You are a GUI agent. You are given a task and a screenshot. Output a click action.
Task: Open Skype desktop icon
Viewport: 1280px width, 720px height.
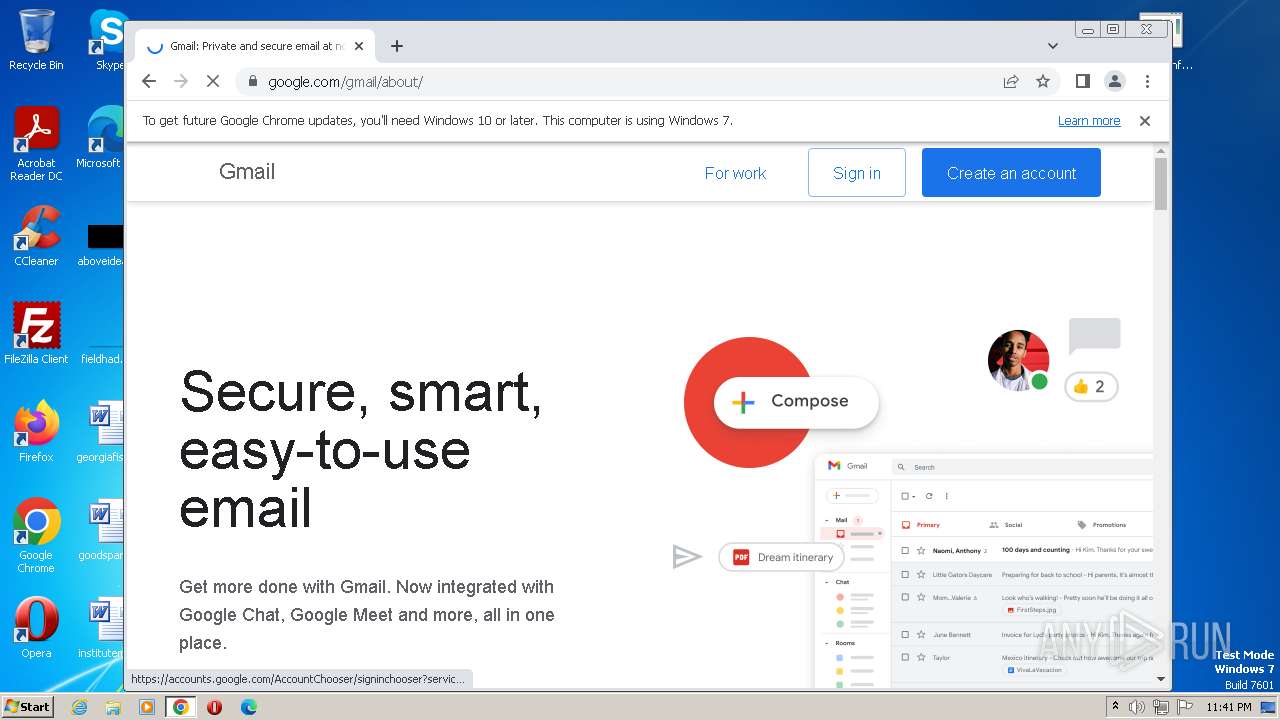pos(107,40)
